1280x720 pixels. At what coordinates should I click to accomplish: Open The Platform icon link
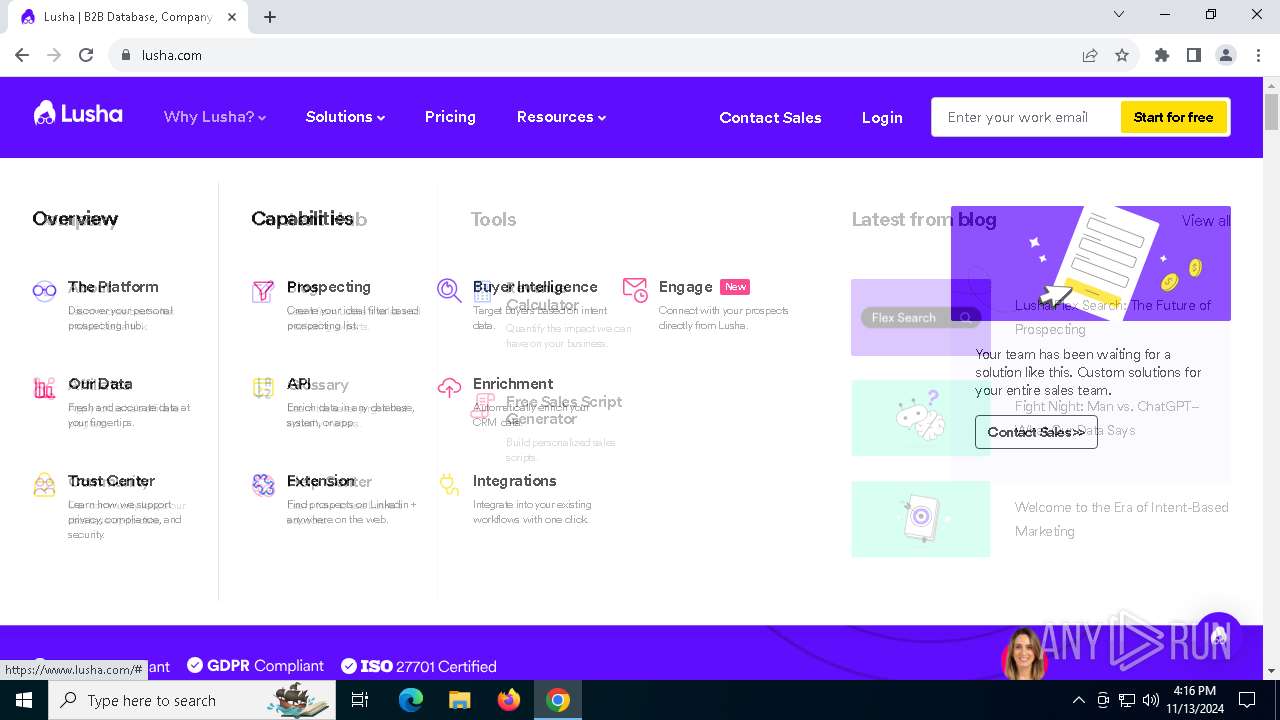click(x=44, y=291)
